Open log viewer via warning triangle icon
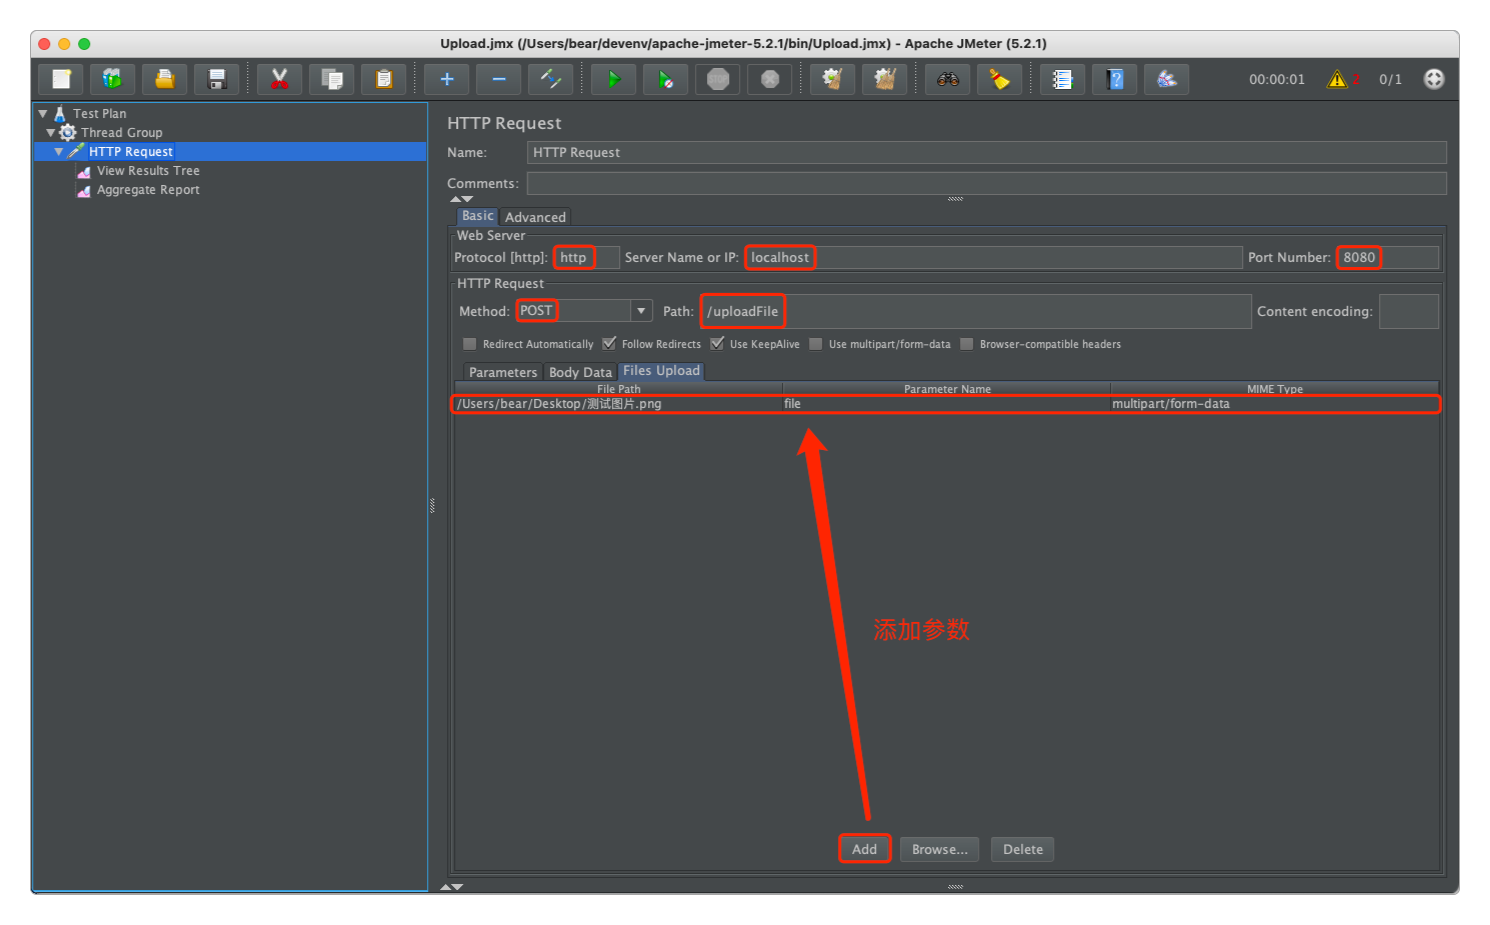1490x925 pixels. (1337, 79)
